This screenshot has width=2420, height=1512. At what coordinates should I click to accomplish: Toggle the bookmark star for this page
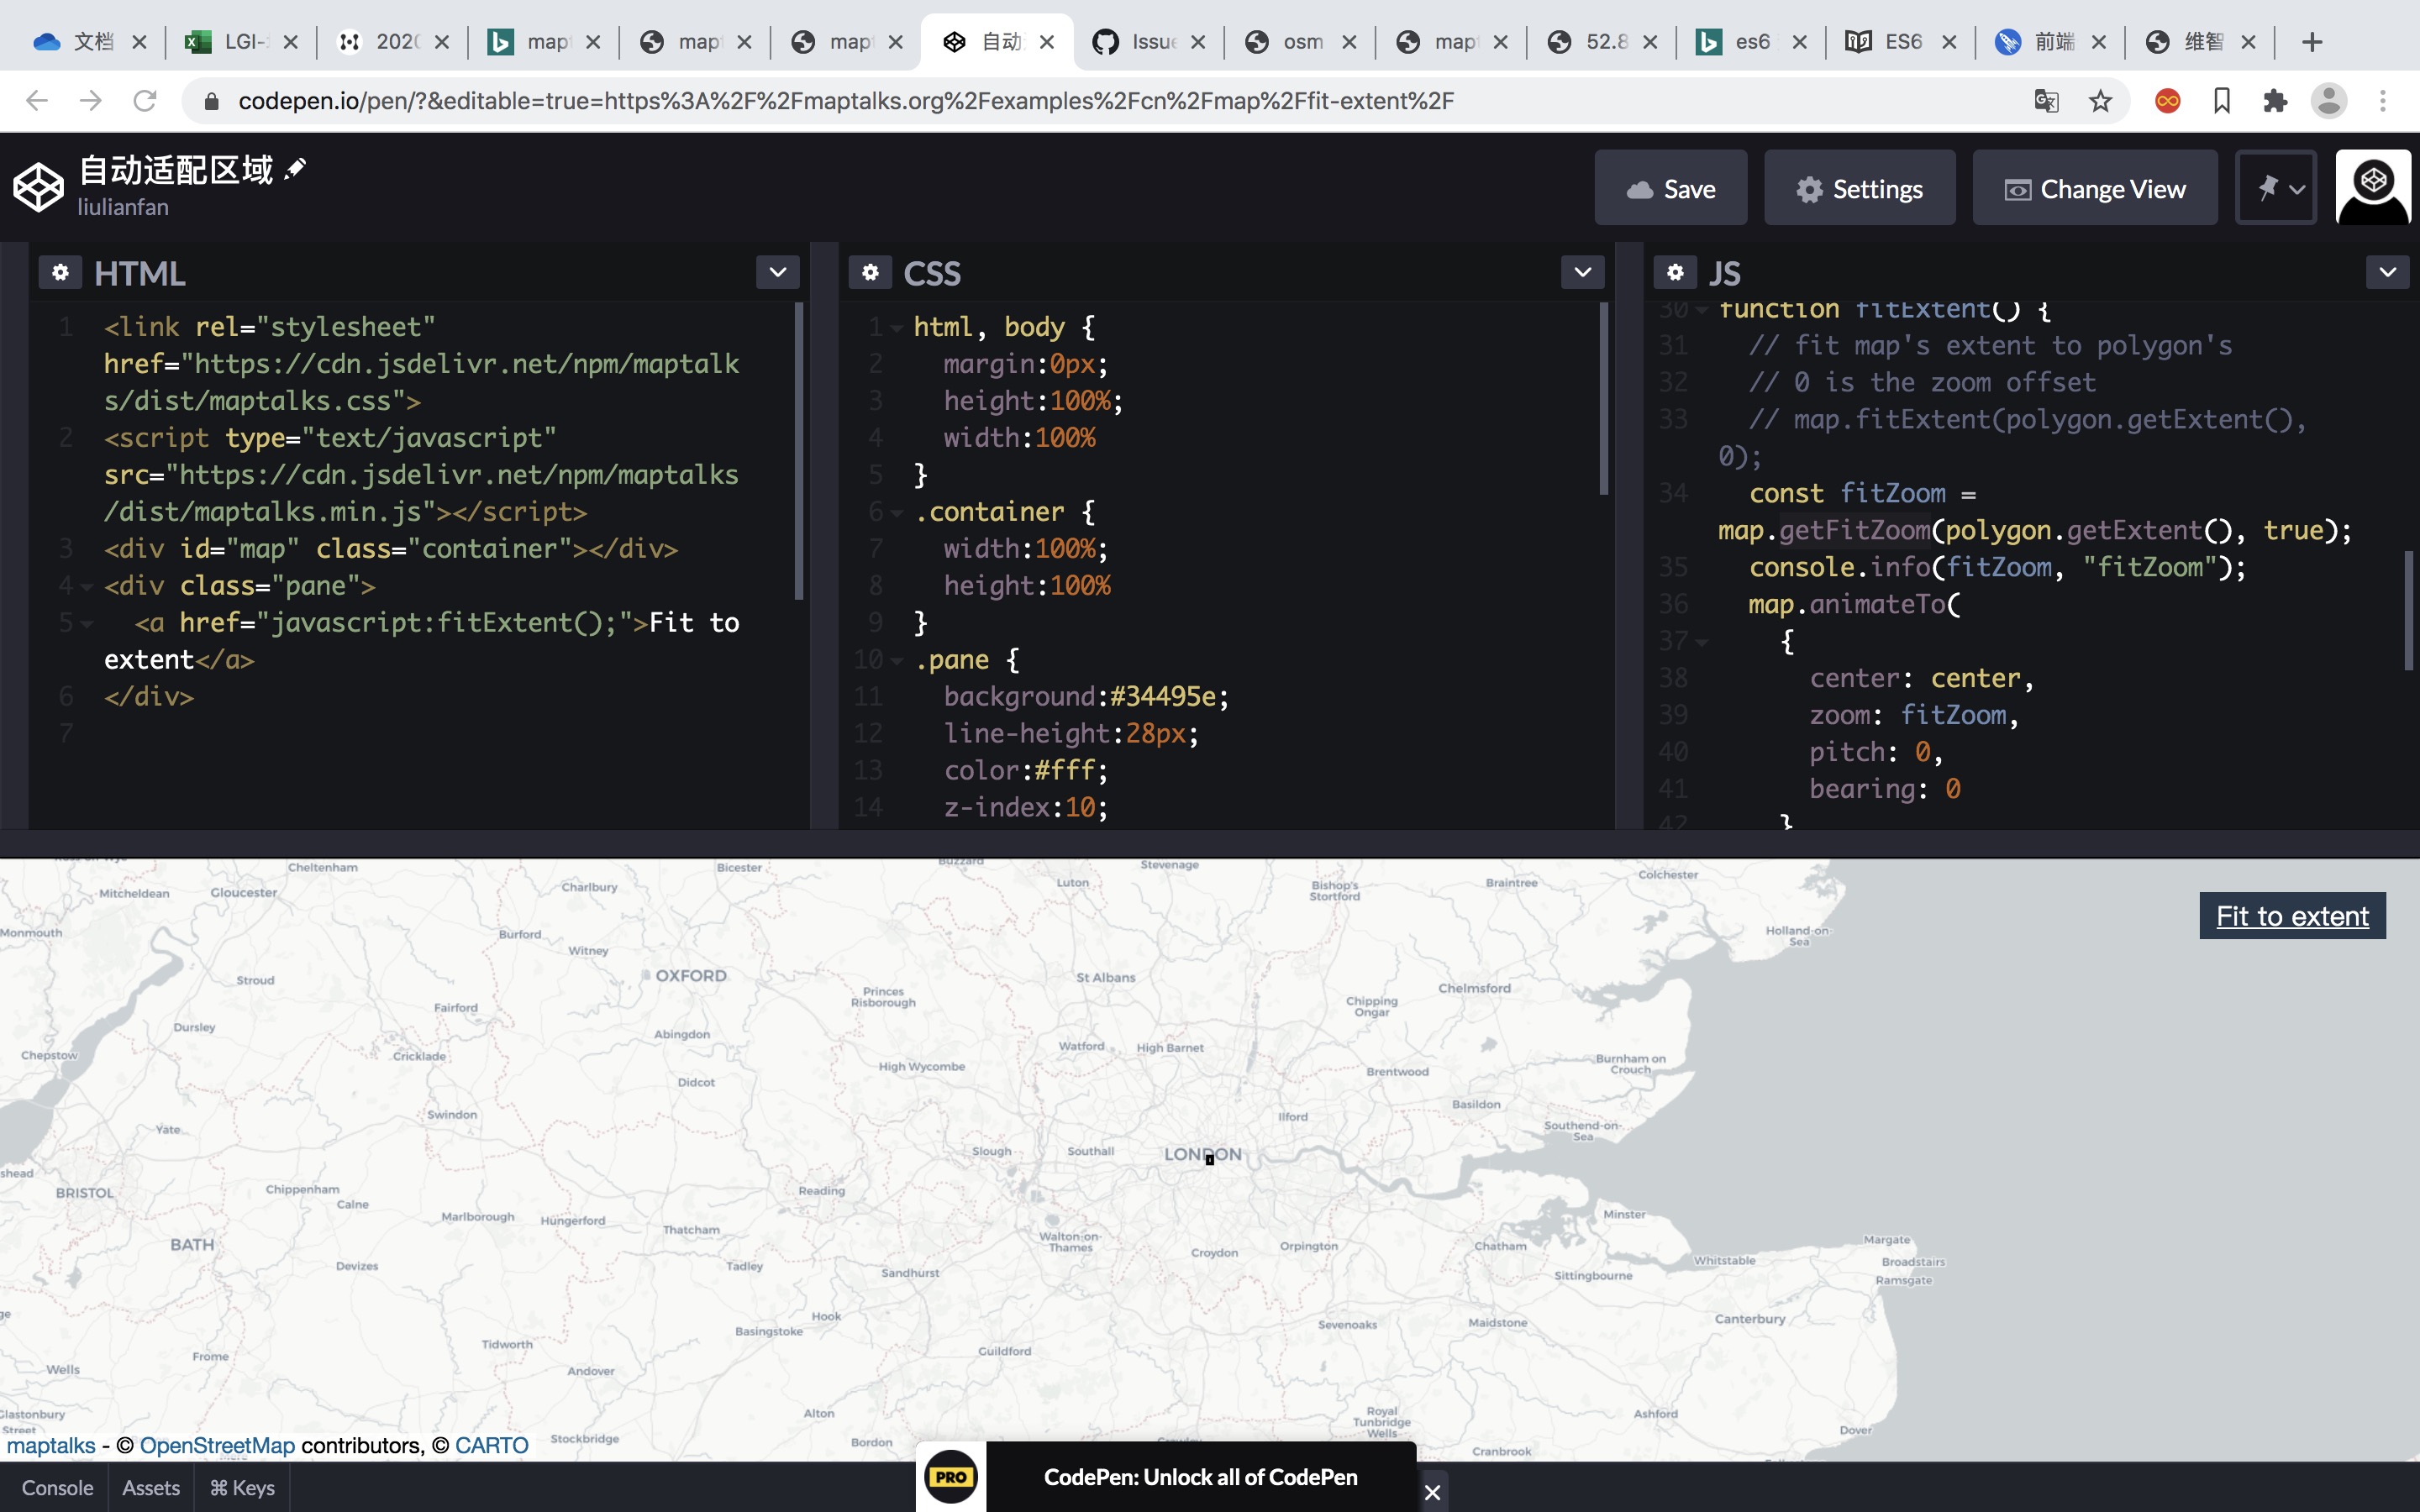pos(2100,100)
